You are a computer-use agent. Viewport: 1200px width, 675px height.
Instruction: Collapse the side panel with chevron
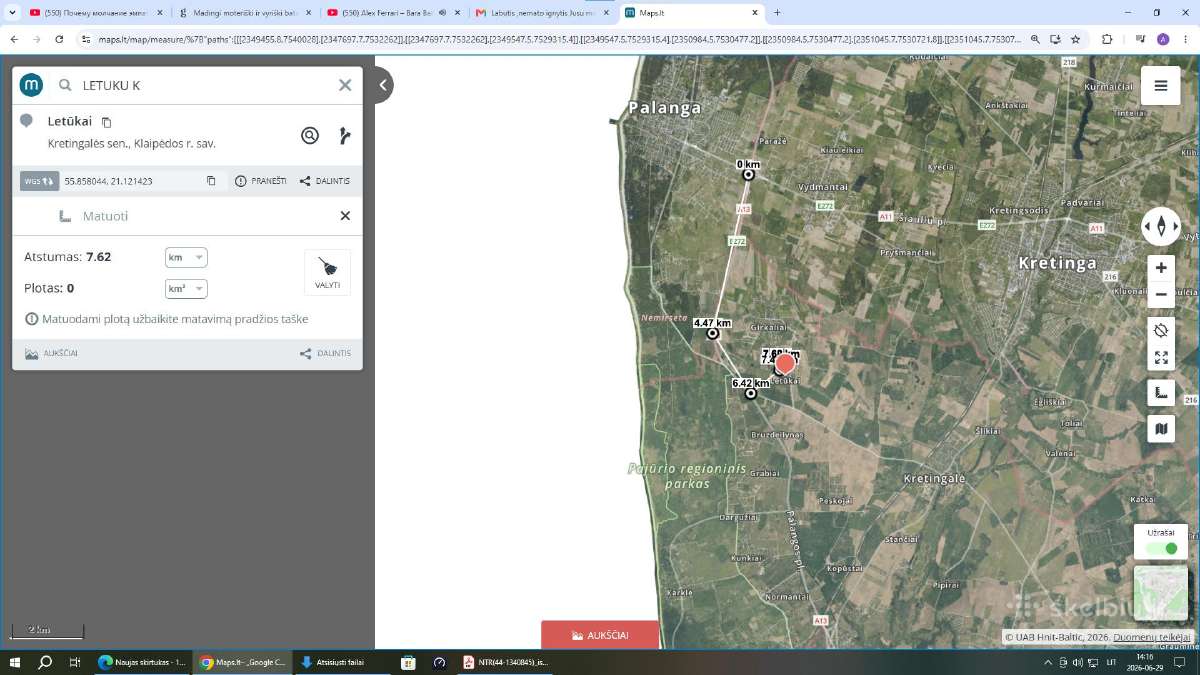coord(383,85)
